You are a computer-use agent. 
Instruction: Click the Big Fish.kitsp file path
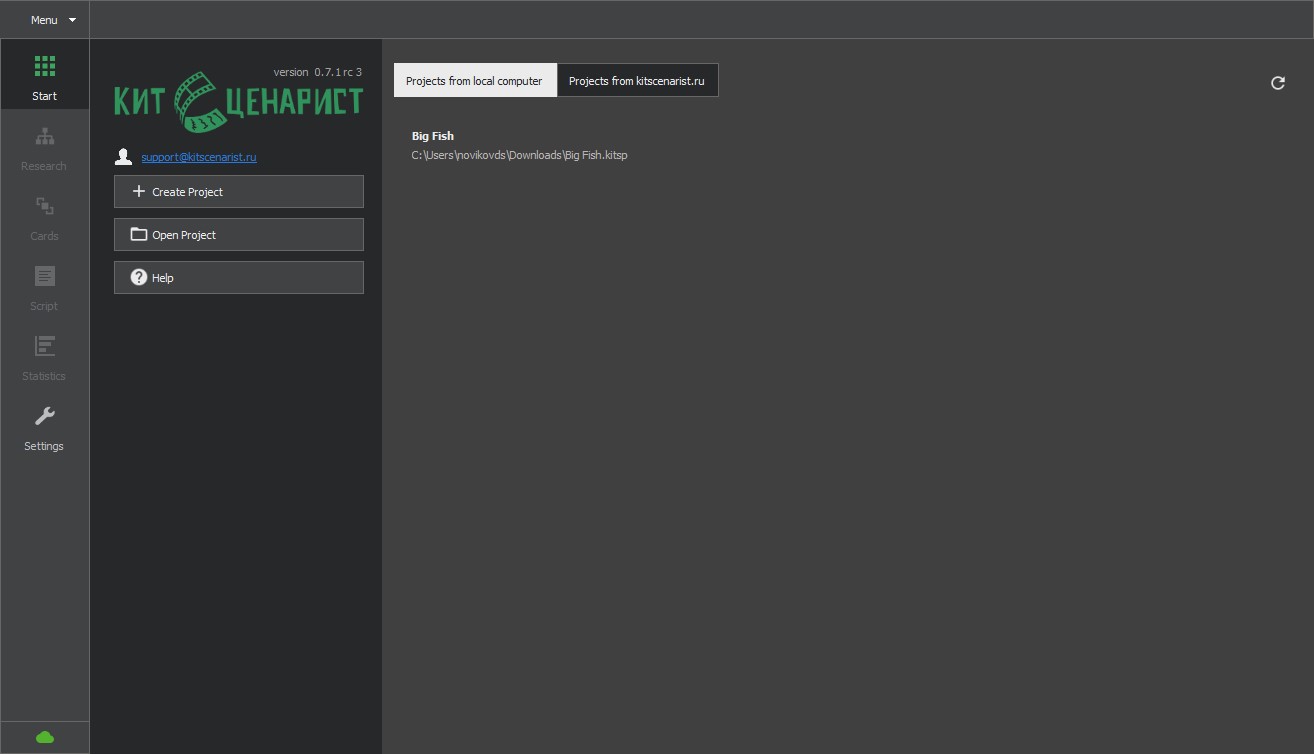coord(519,155)
